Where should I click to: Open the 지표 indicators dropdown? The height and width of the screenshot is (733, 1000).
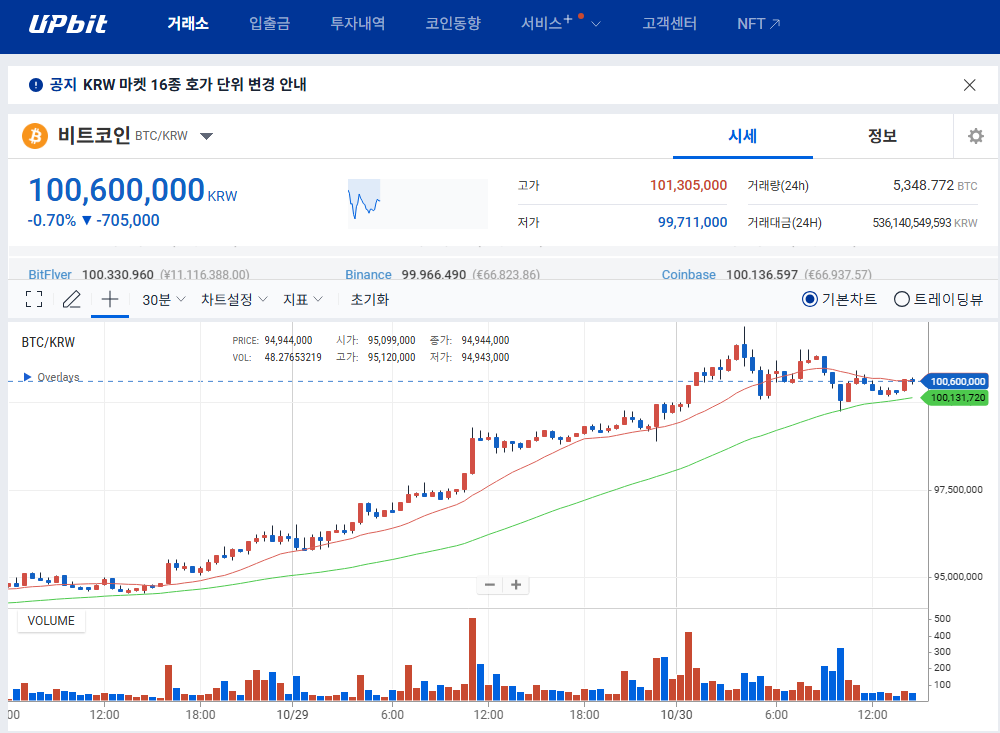pyautogui.click(x=302, y=299)
